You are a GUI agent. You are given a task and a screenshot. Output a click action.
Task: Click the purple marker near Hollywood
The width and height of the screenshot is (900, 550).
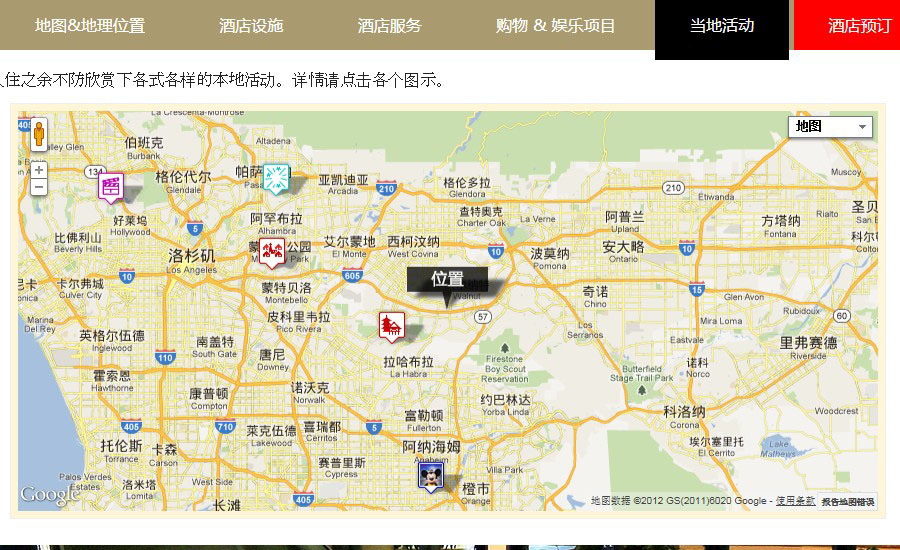(110, 187)
